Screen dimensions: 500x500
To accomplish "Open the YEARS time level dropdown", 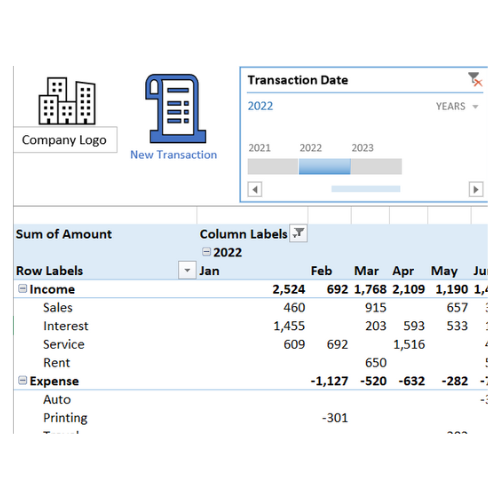I will pos(457,106).
